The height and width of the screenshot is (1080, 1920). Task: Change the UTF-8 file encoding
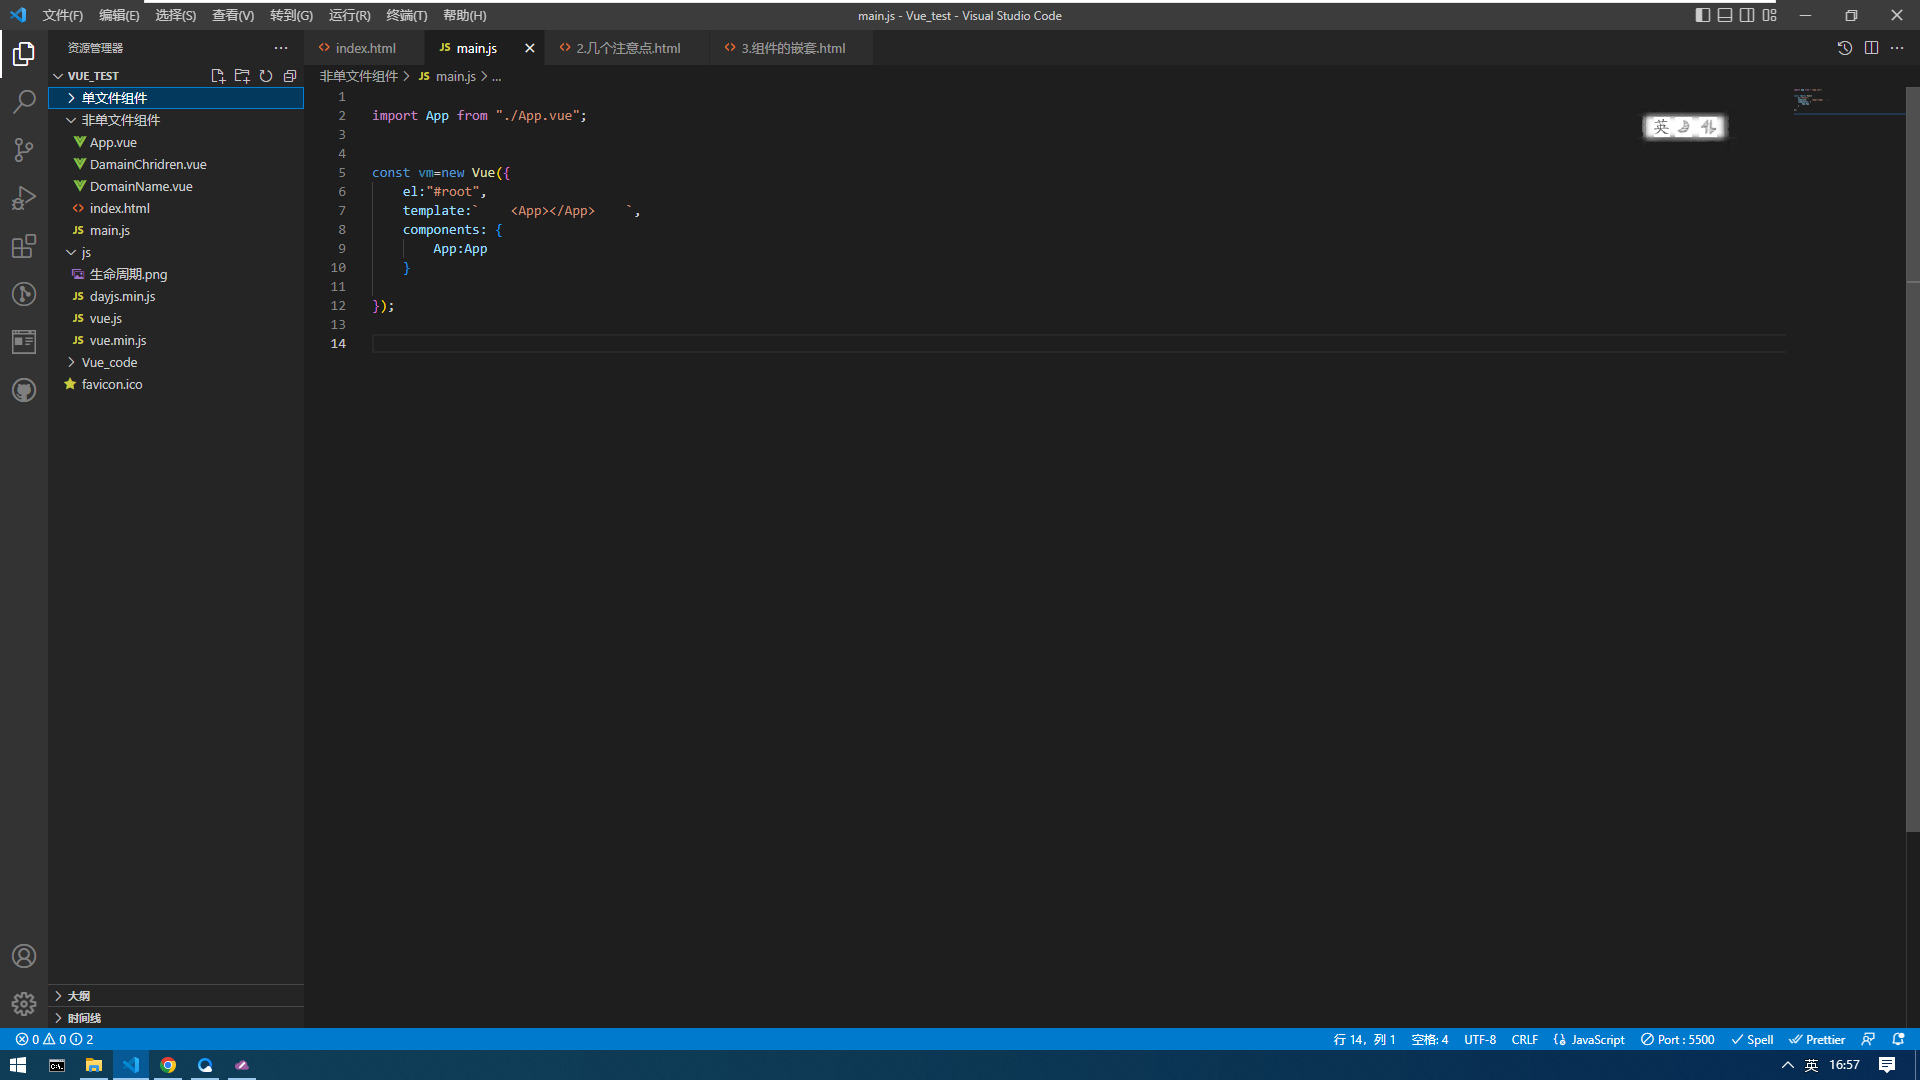pos(1480,1039)
